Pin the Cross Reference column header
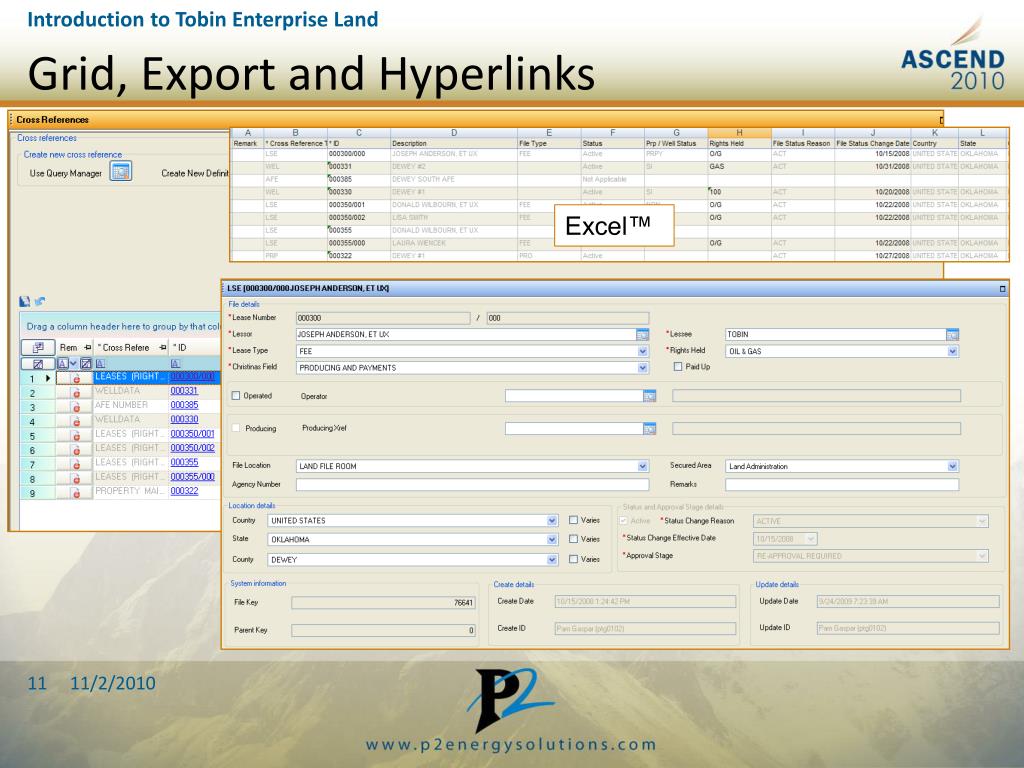The width and height of the screenshot is (1024, 768). pos(163,348)
